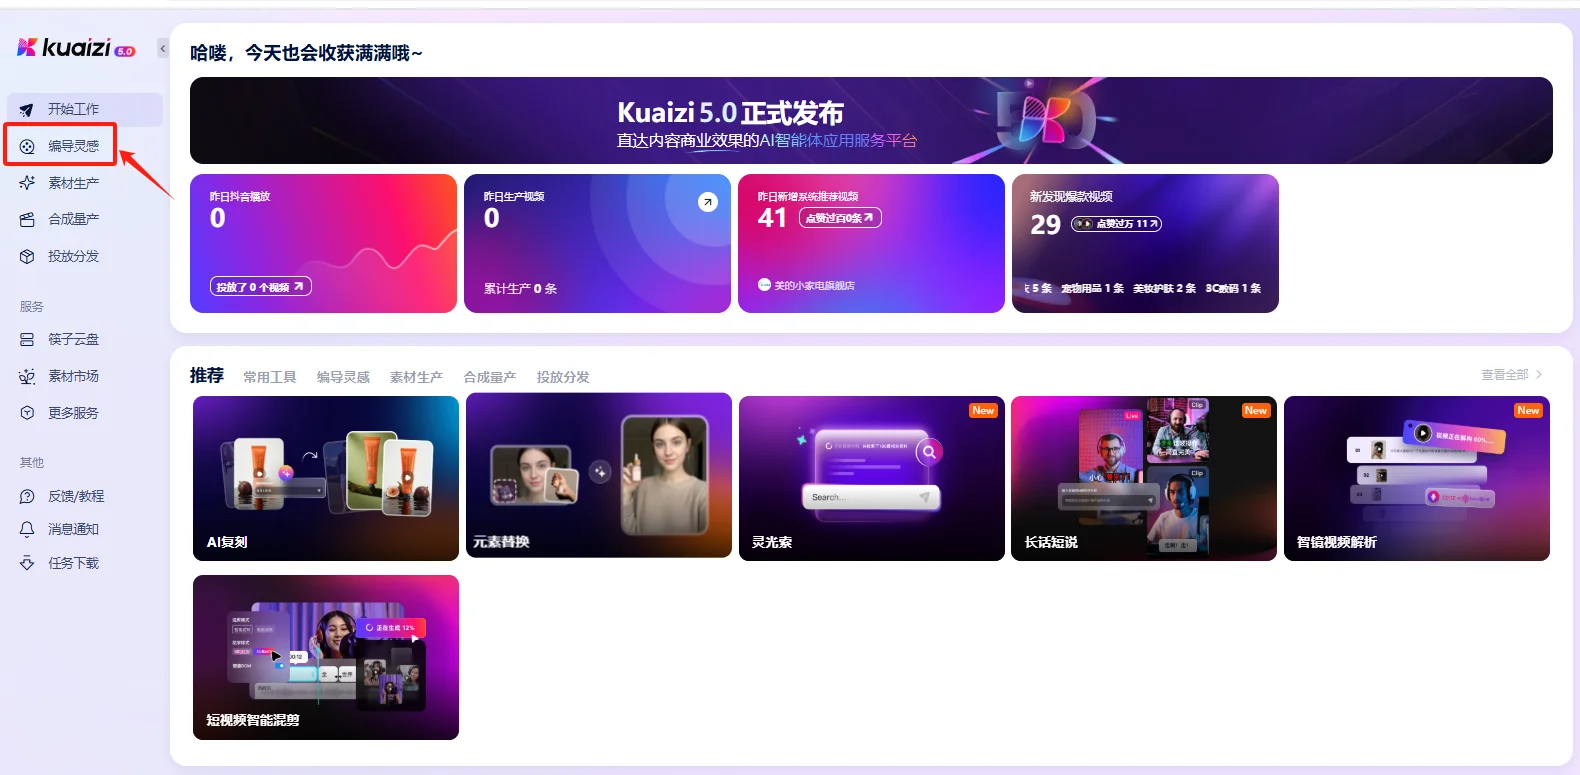Click the 素材市场 sidebar icon
Screen dimensions: 1580x775
[27, 376]
